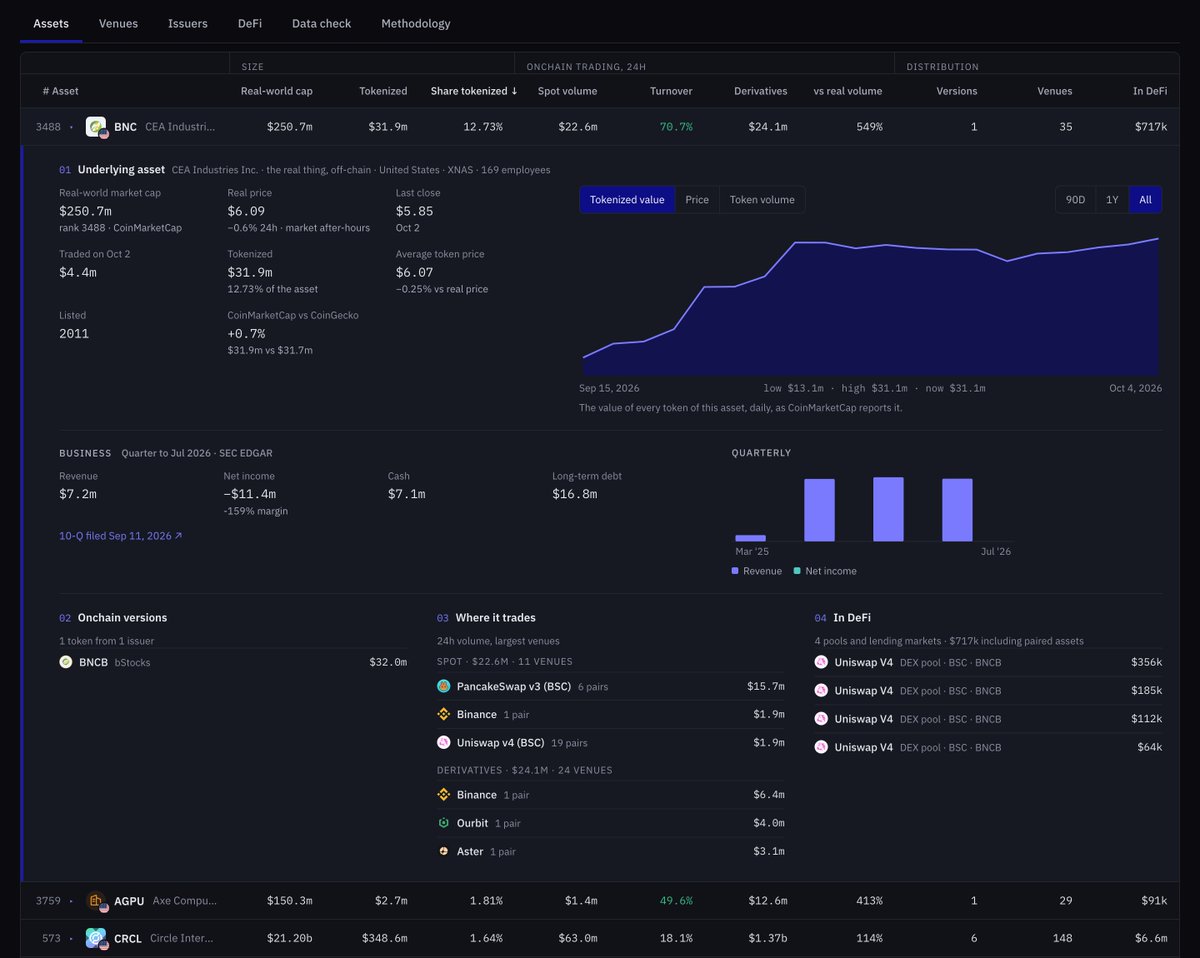Click the Revenue legend swatch

click(x=735, y=571)
